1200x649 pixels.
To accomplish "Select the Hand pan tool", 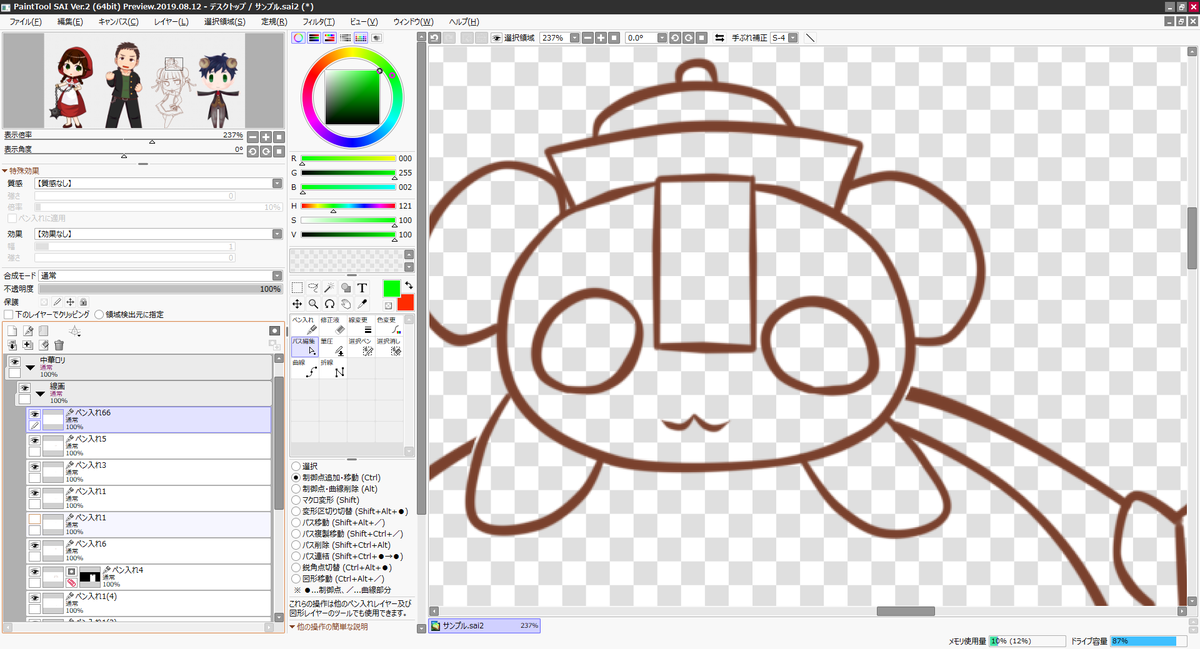I will [x=345, y=303].
